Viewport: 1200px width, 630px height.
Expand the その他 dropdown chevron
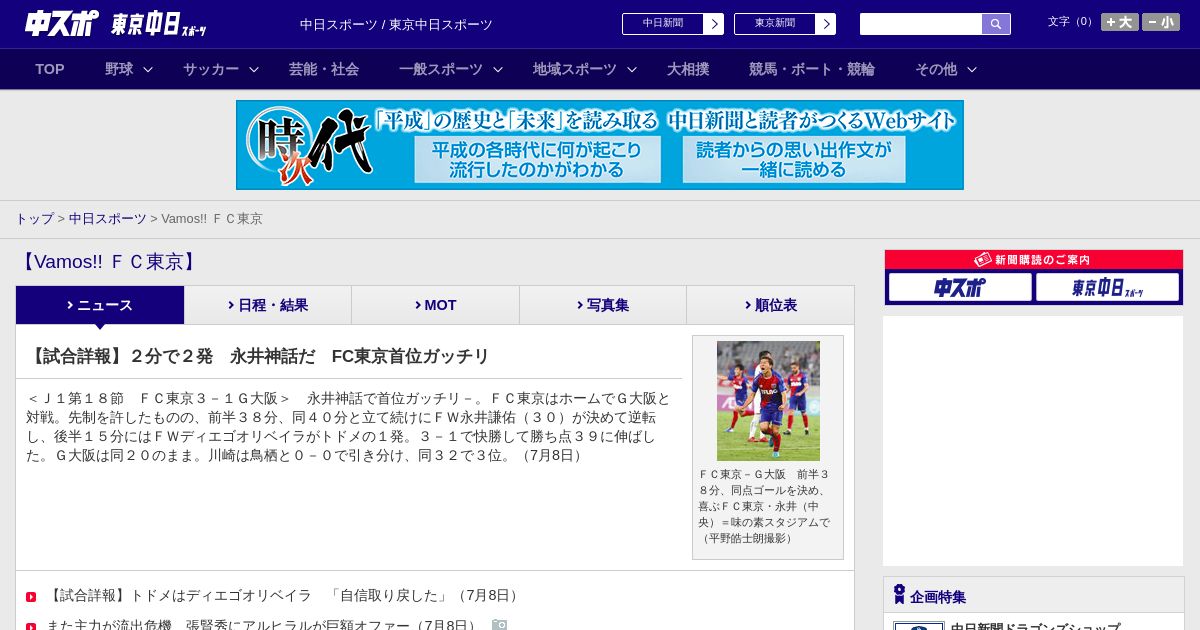(972, 69)
